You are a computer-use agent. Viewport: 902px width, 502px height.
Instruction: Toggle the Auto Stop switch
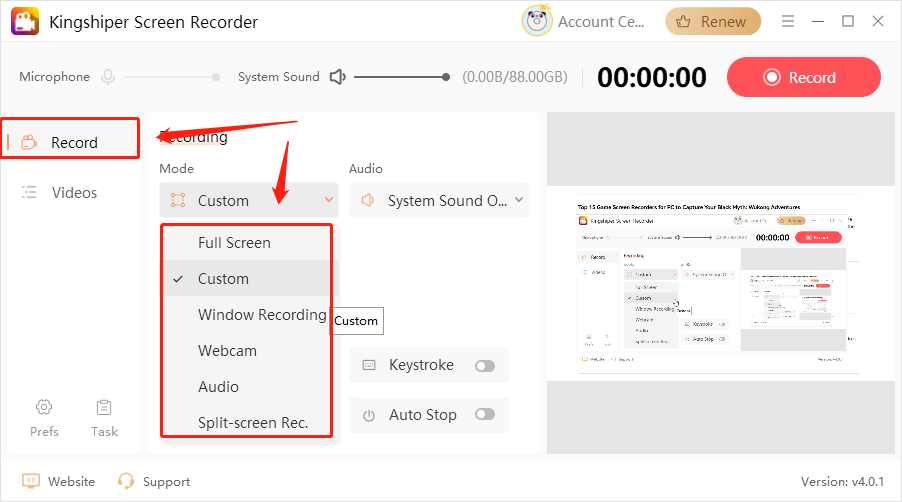point(485,415)
